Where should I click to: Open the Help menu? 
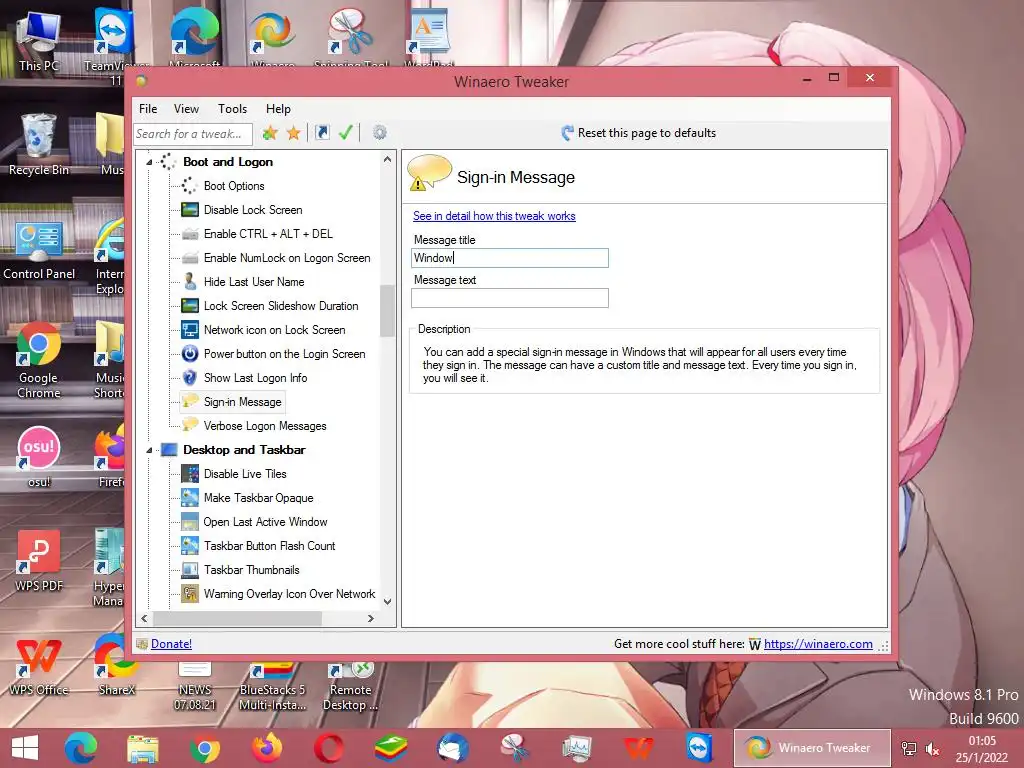tap(278, 108)
